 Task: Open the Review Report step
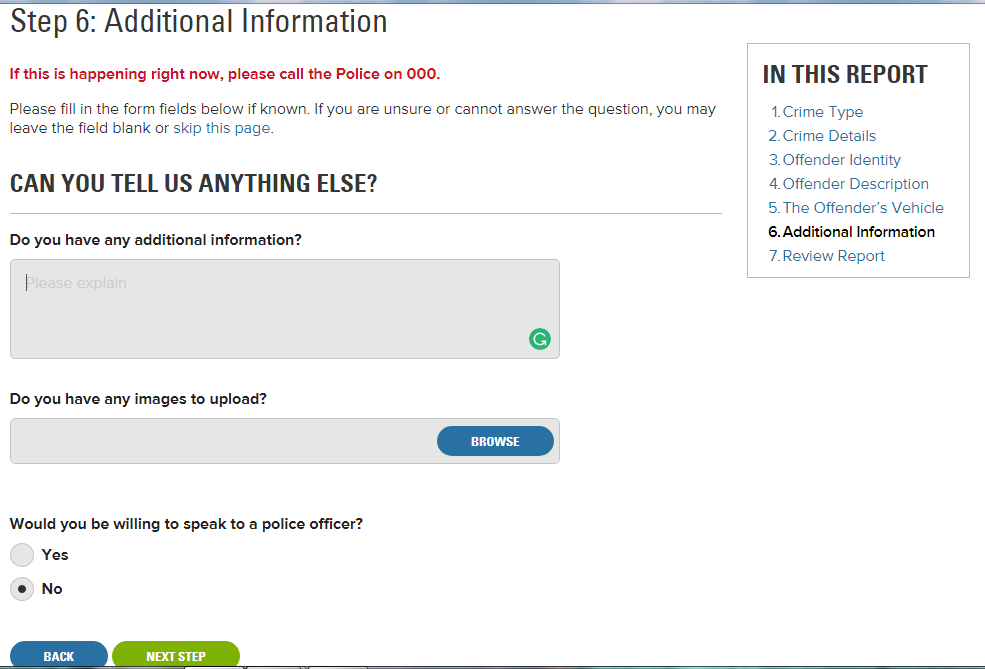point(833,256)
